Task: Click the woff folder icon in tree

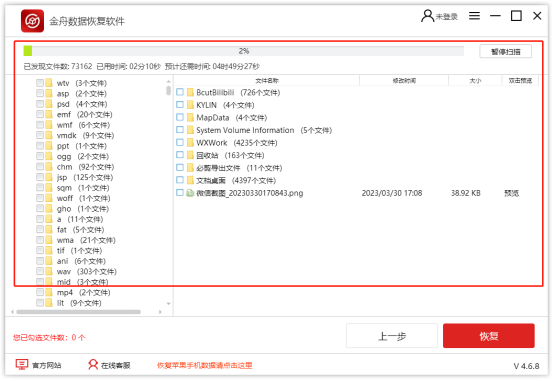Action: click(x=49, y=198)
